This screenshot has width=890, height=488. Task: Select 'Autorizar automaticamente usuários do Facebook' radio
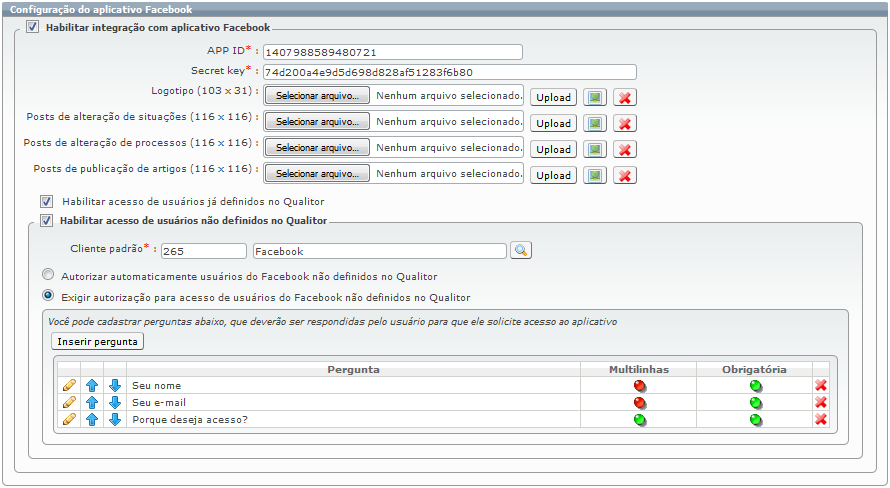click(x=47, y=275)
